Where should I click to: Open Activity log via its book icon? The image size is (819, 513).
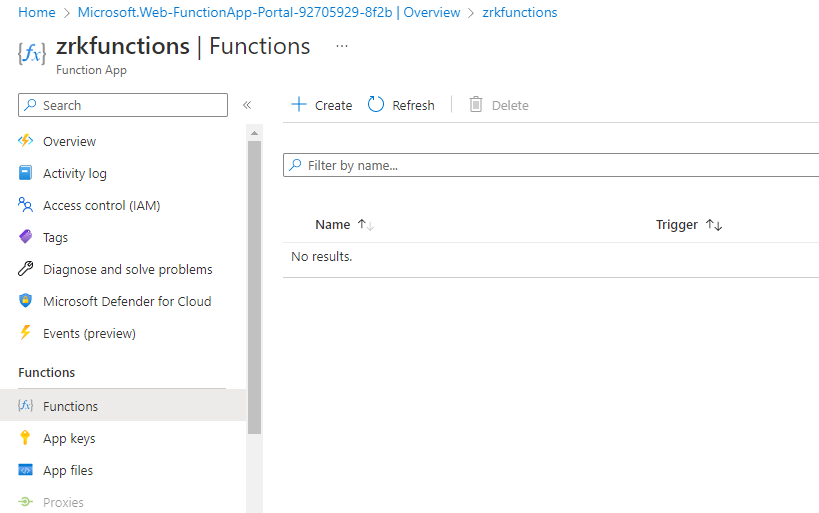pos(26,173)
